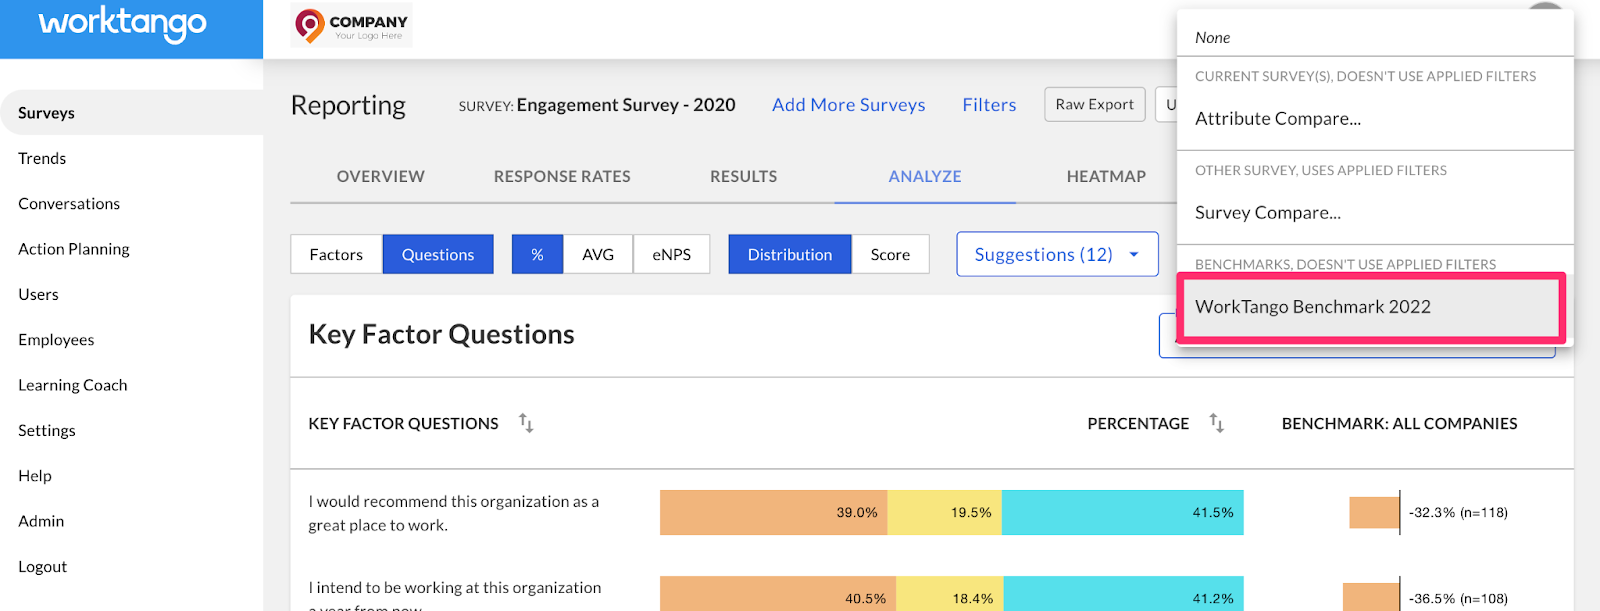Viewport: 1600px width, 611px height.
Task: Click the Key Factor Questions heading
Action: click(x=442, y=334)
